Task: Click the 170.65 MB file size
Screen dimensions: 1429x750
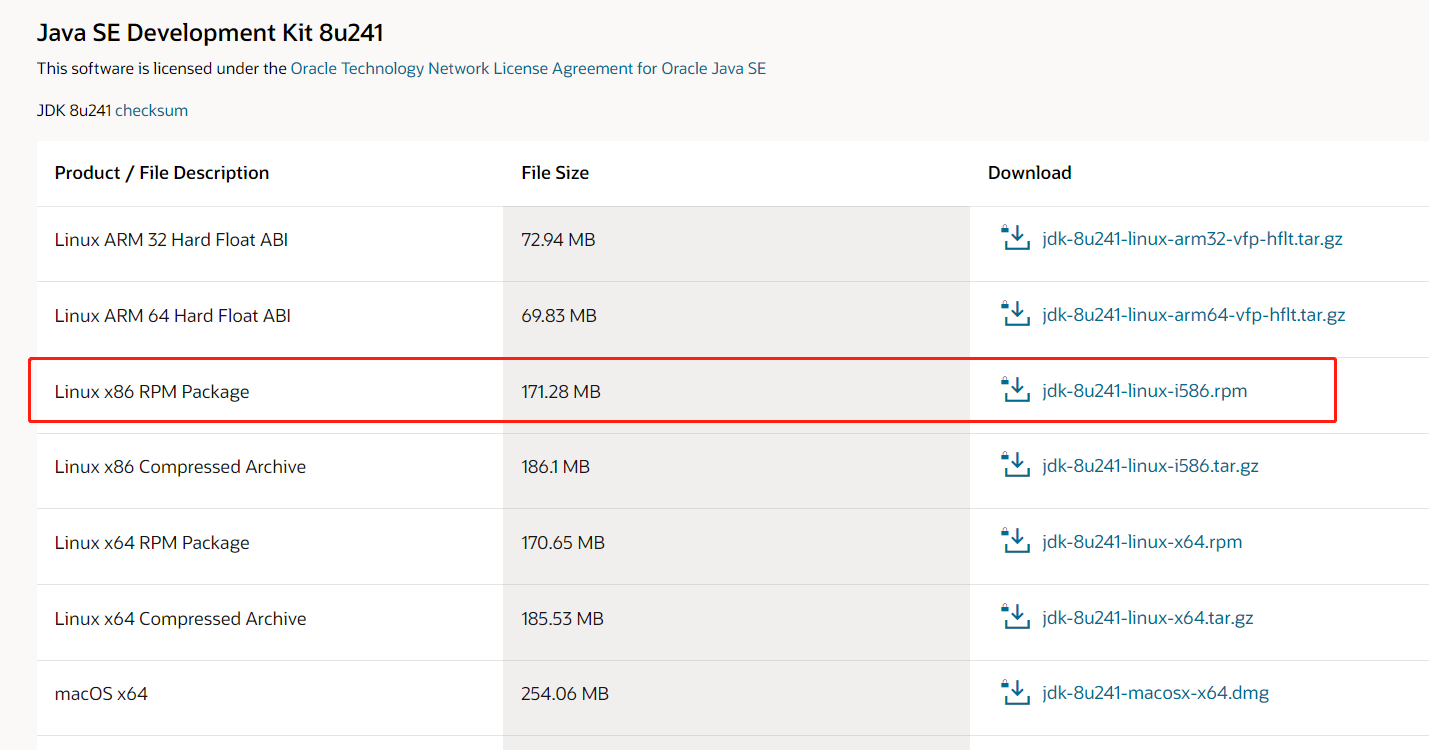Action: click(563, 543)
